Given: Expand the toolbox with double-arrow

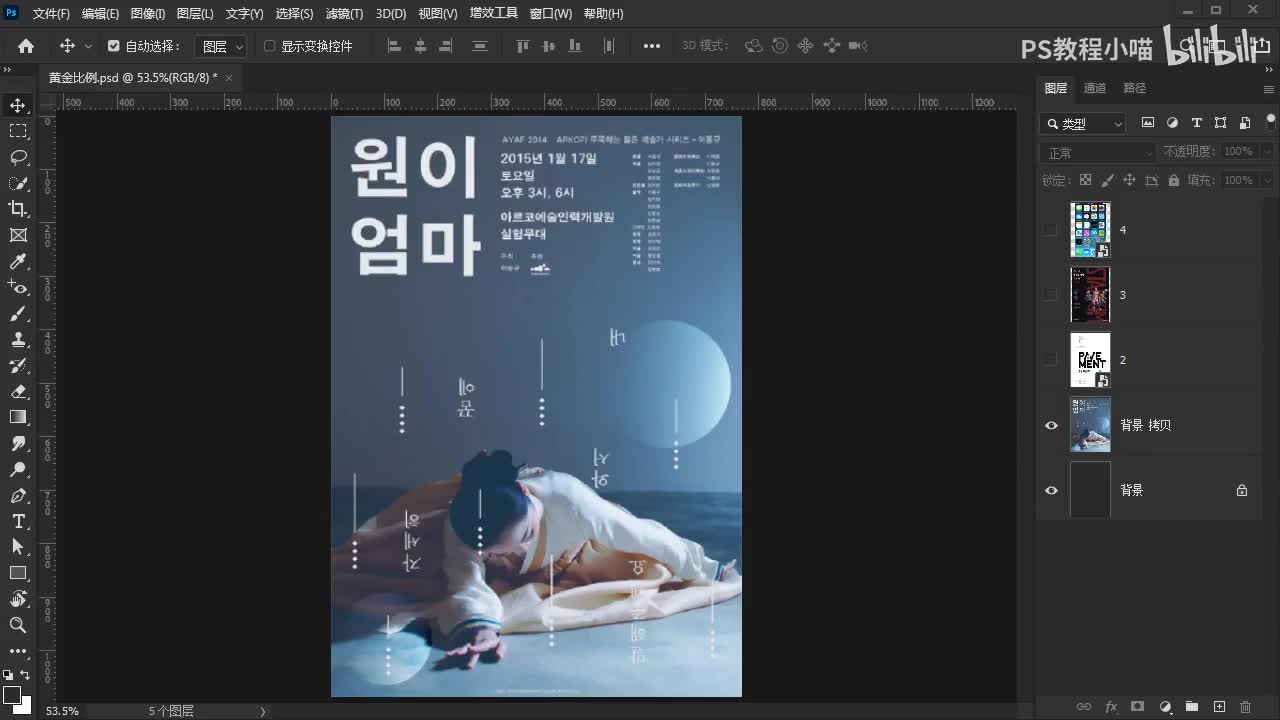Looking at the screenshot, I should point(7,70).
